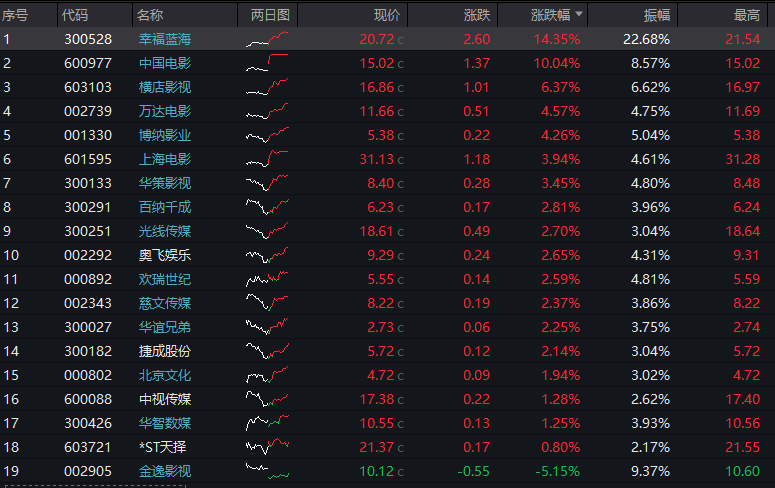
Task: Click the 中视传媒 stock name
Action: tap(165, 399)
